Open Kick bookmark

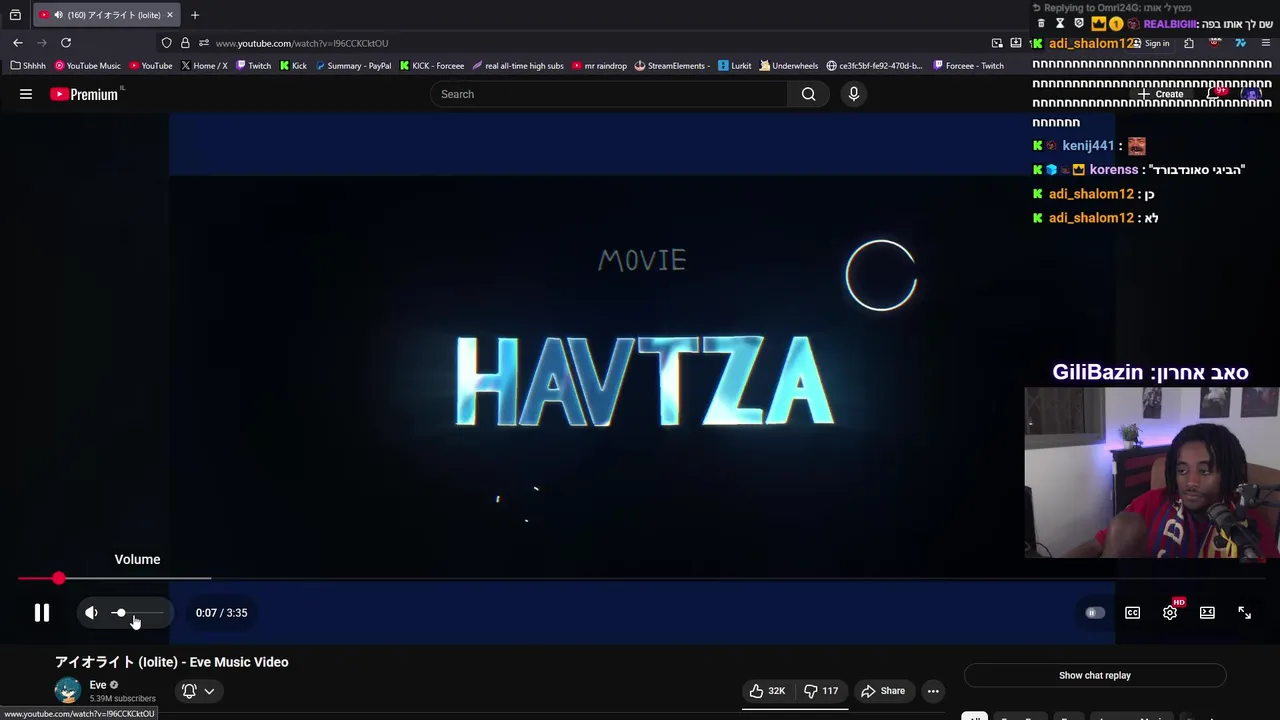pos(293,66)
